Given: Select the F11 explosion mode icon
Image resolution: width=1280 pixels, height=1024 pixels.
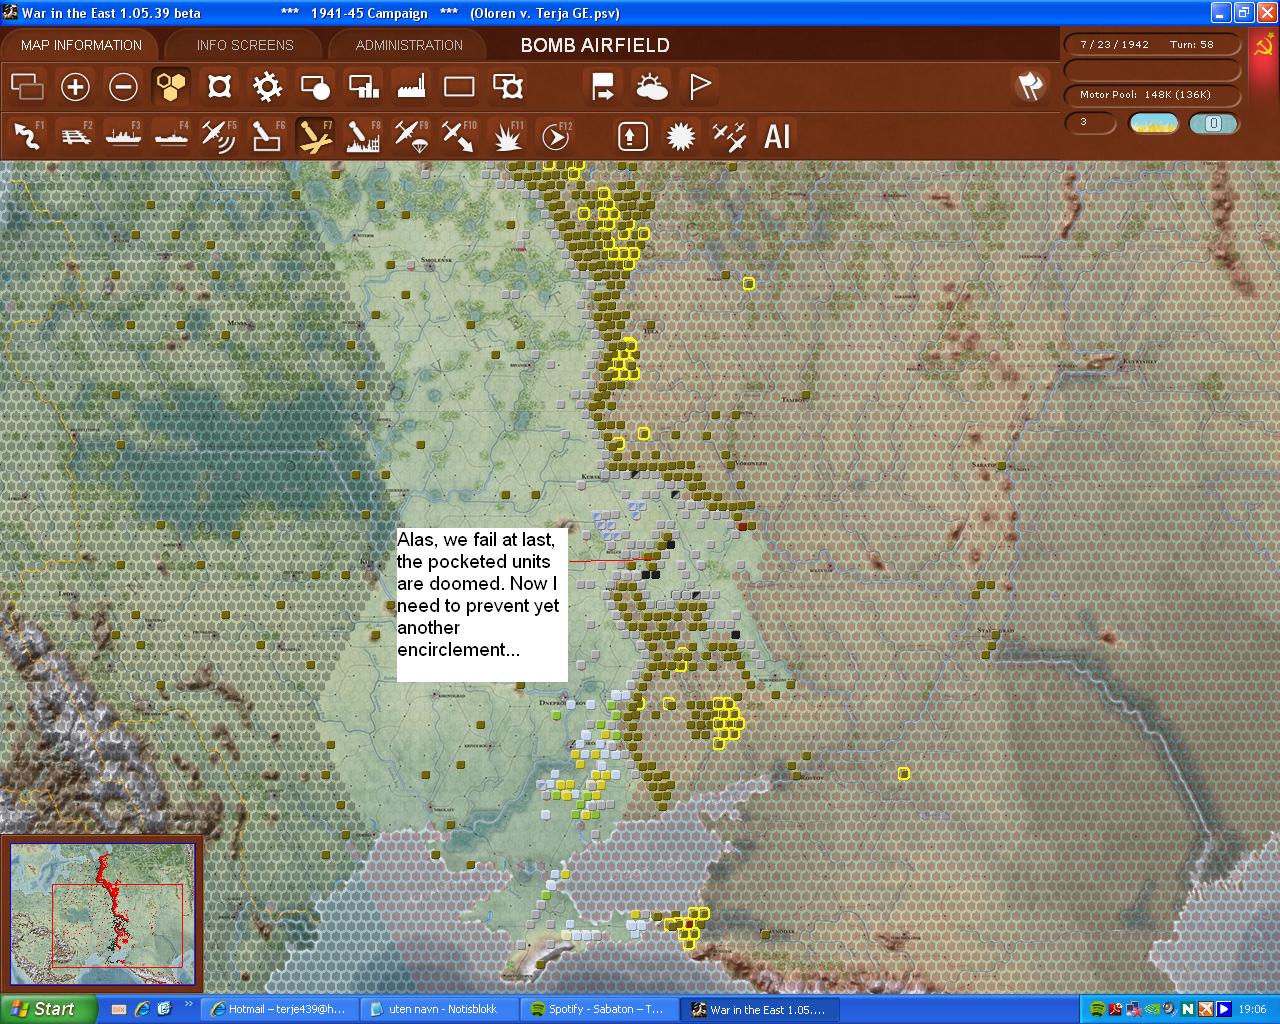Looking at the screenshot, I should coord(508,135).
